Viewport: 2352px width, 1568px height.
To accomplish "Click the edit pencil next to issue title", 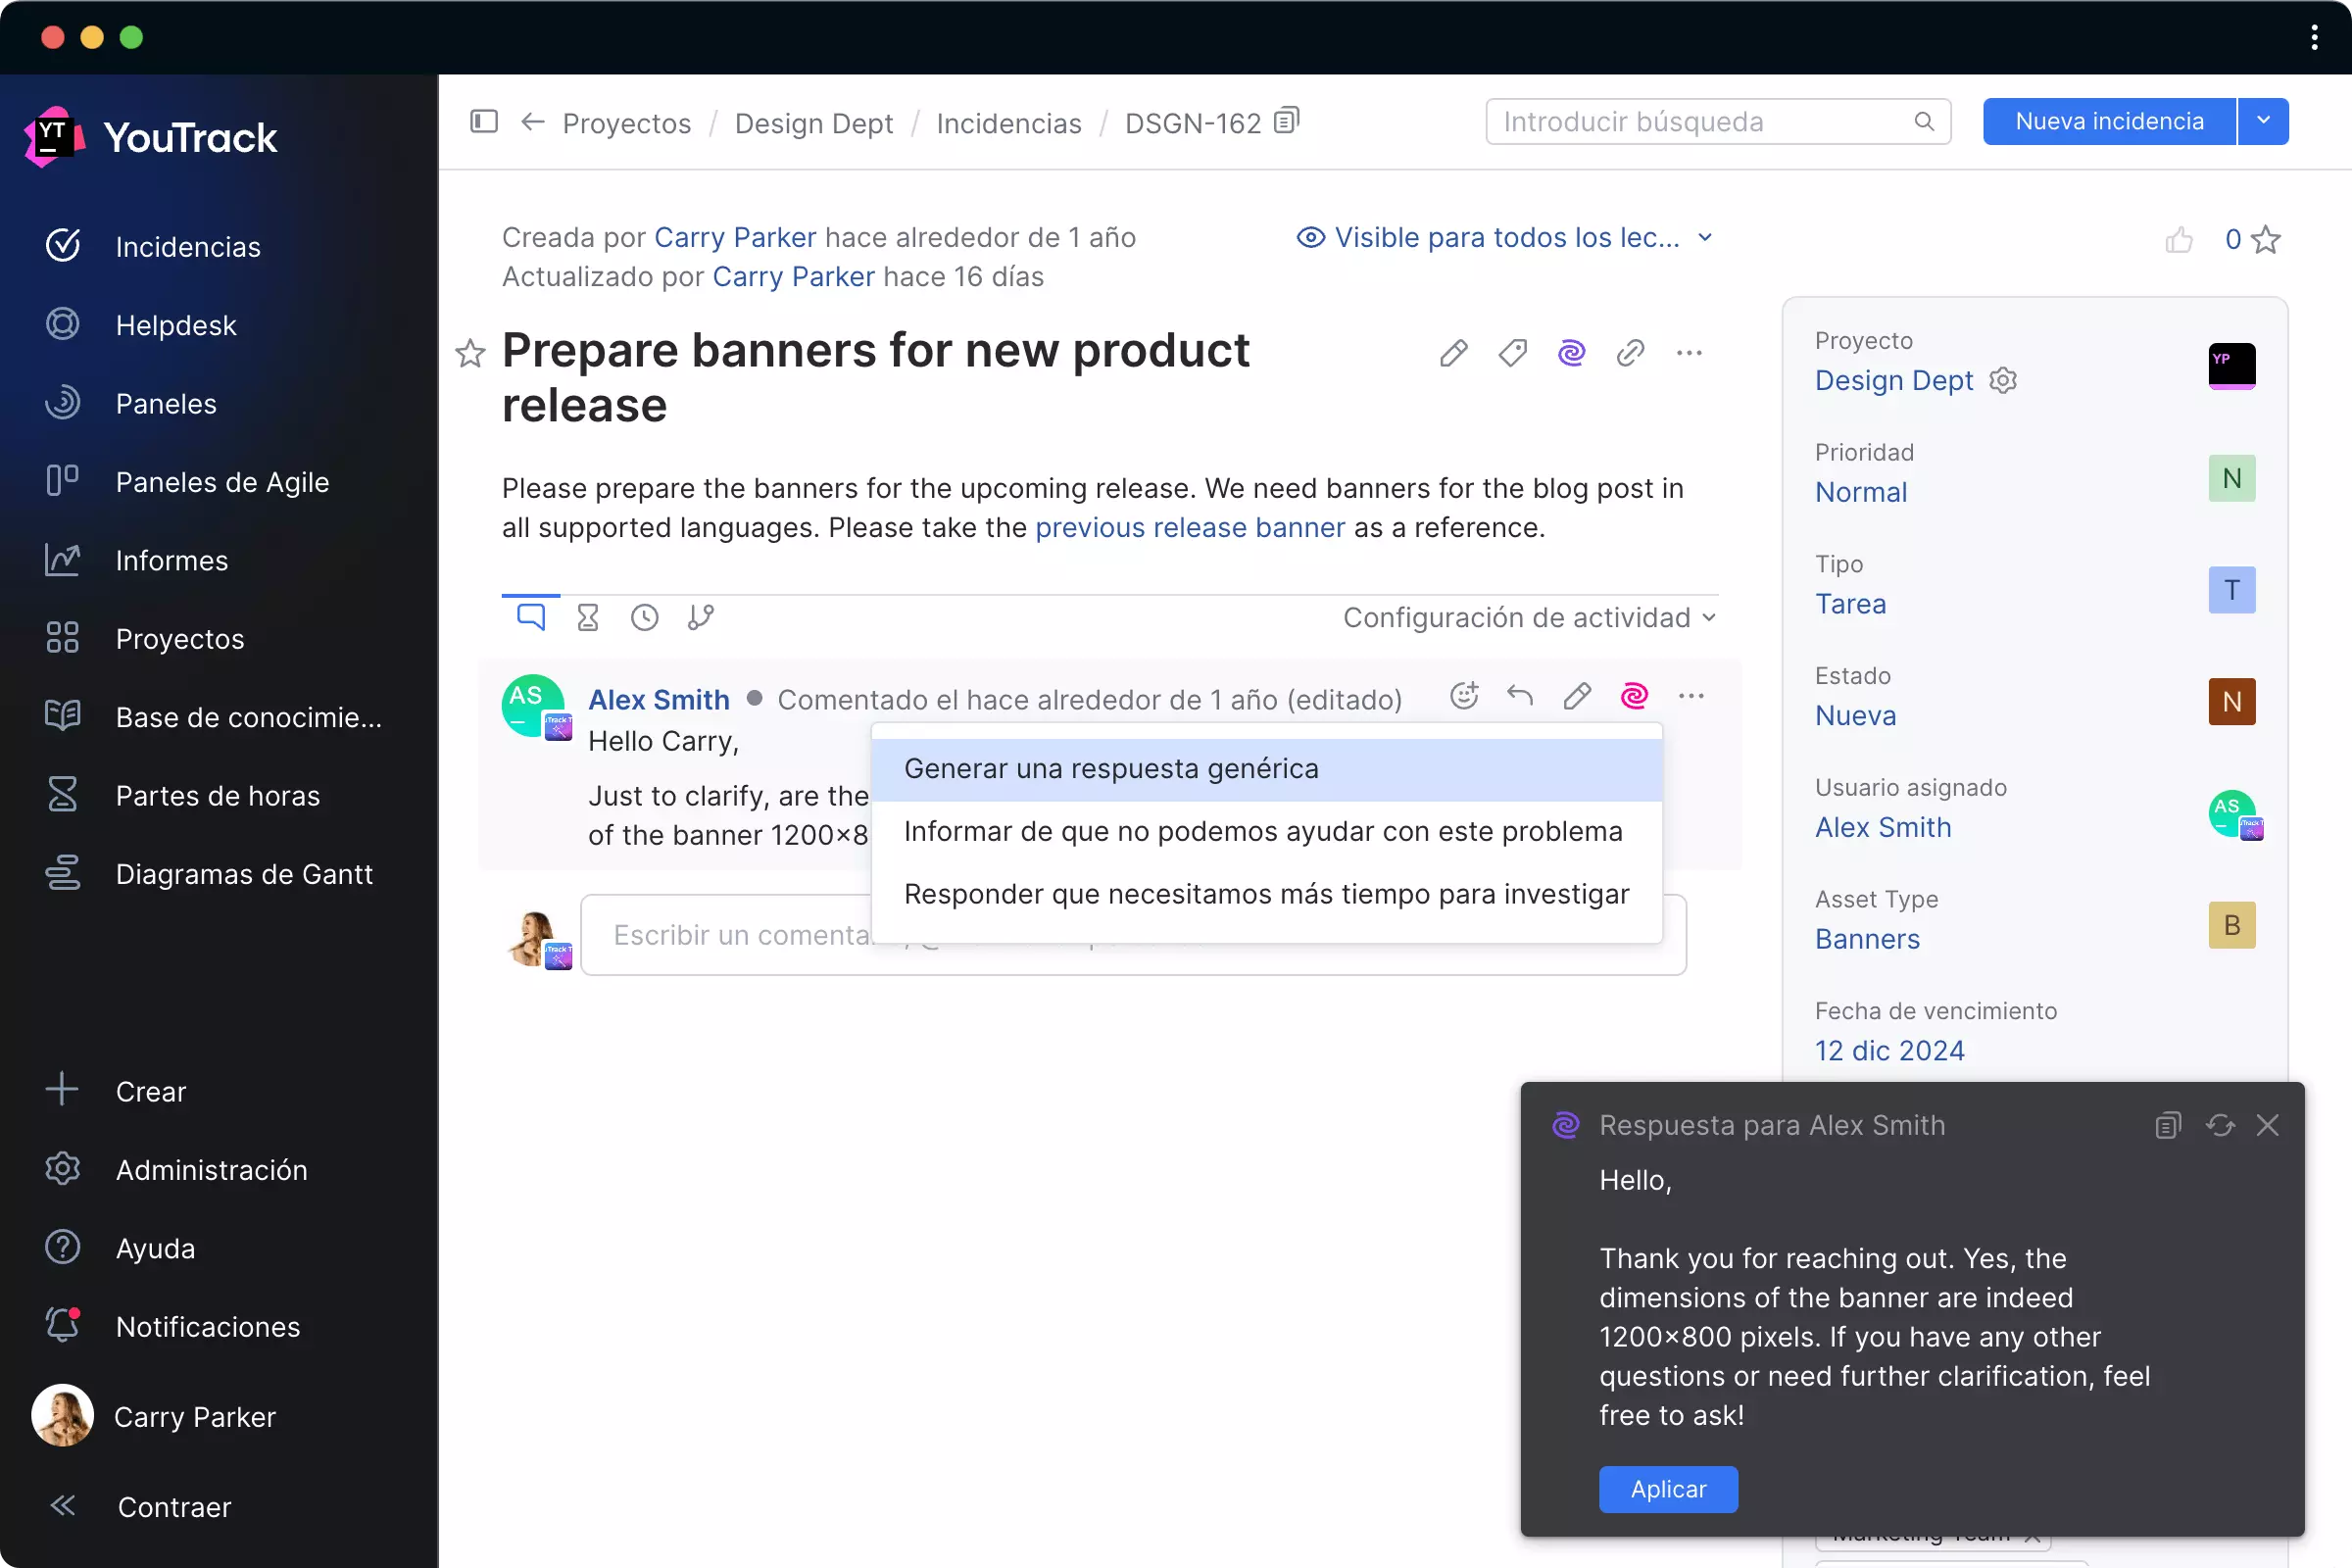I will 1453,353.
